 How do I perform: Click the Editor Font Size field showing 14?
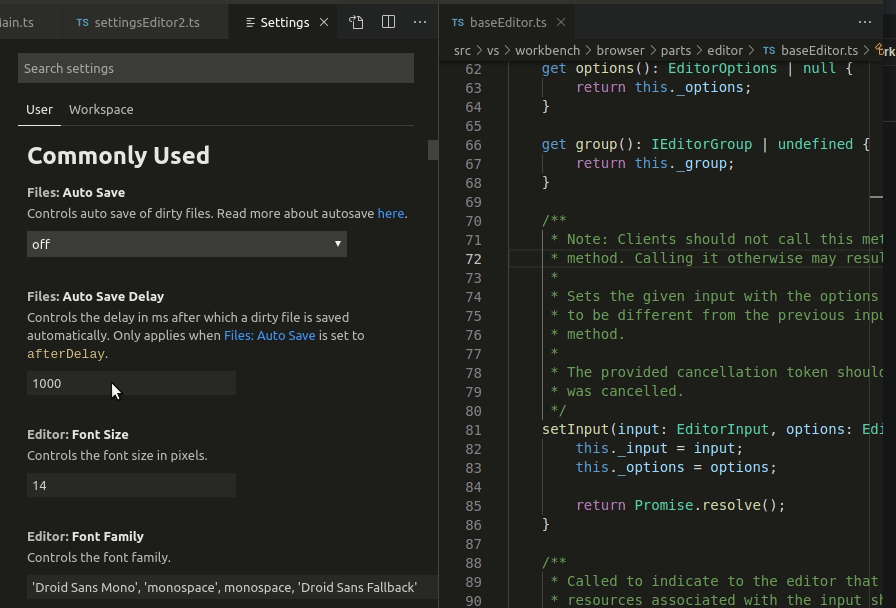click(x=130, y=485)
